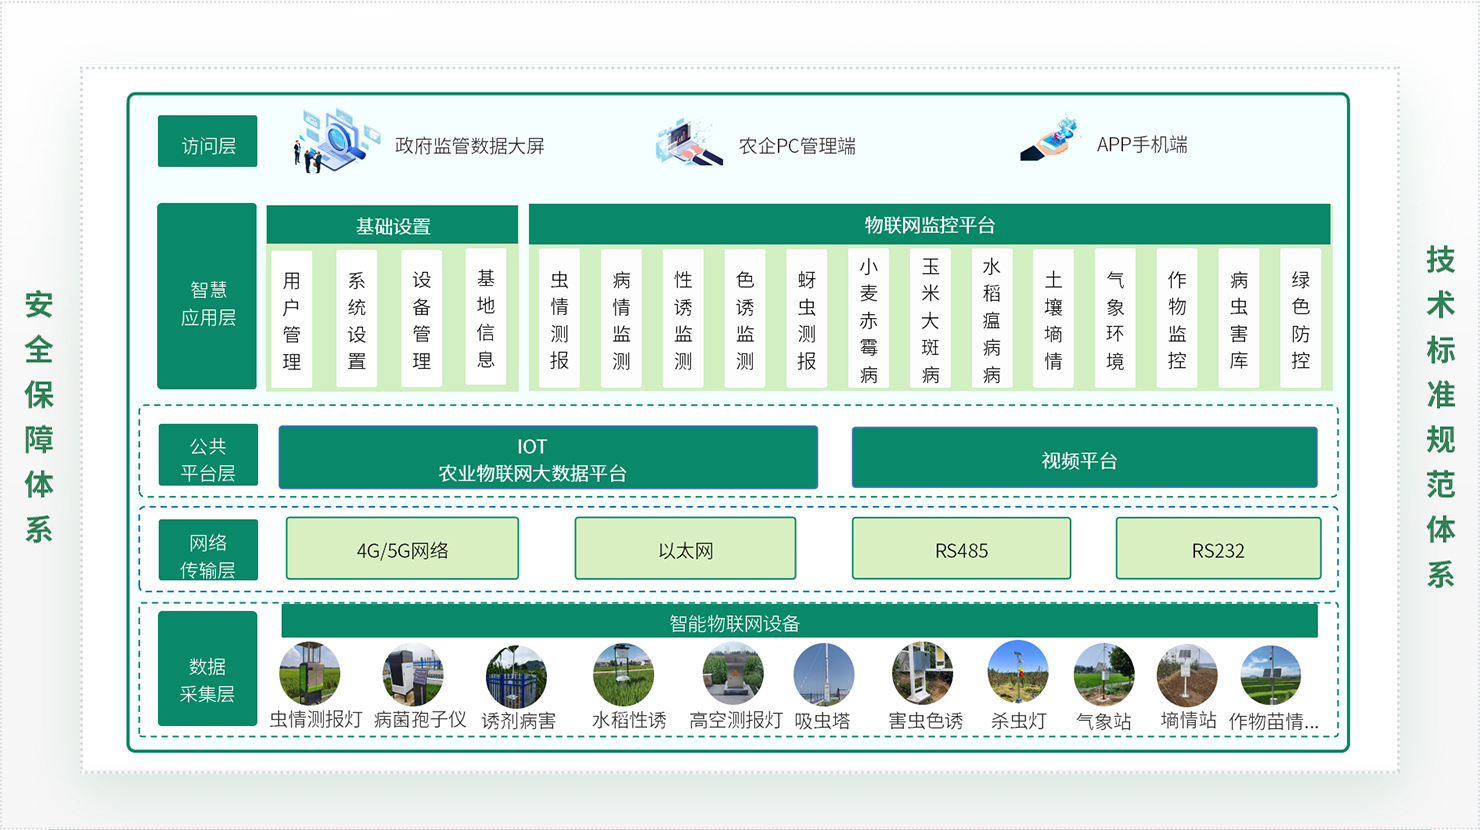
Task: Click the 吸虫塔 caption text
Action: [822, 720]
